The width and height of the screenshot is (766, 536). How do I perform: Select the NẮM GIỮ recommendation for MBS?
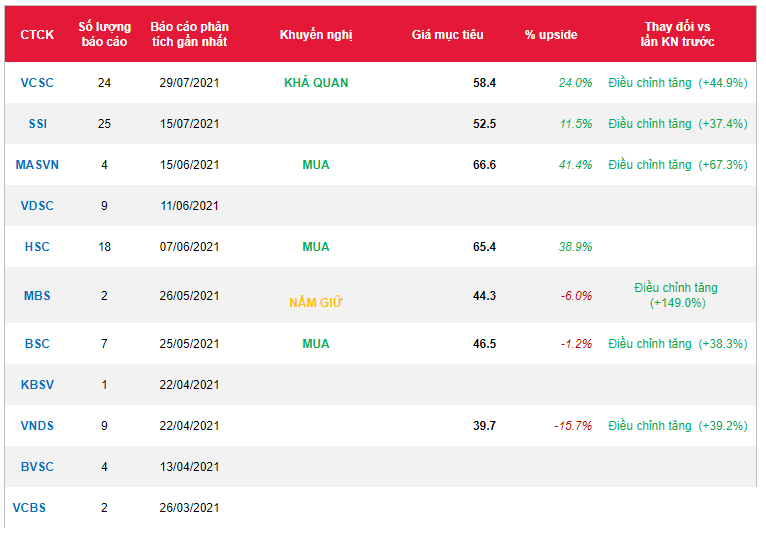[316, 301]
